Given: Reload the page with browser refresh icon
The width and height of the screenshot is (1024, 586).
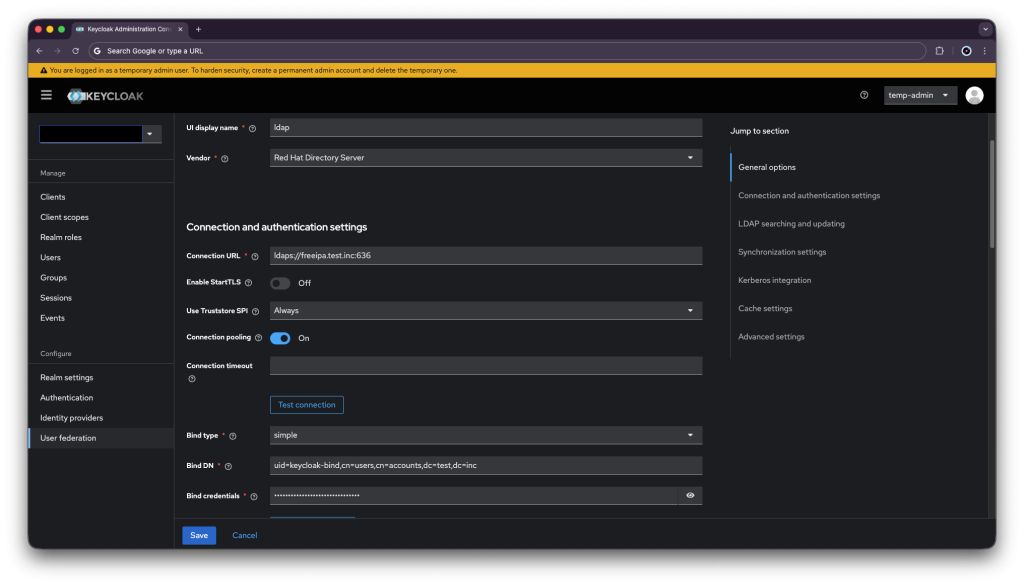Looking at the screenshot, I should click(75, 50).
